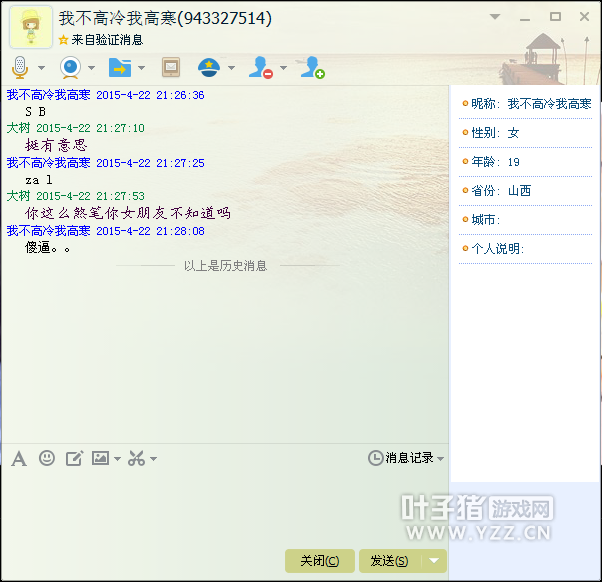Click the 关闭(C) button
The height and width of the screenshot is (582, 602).
(x=319, y=561)
